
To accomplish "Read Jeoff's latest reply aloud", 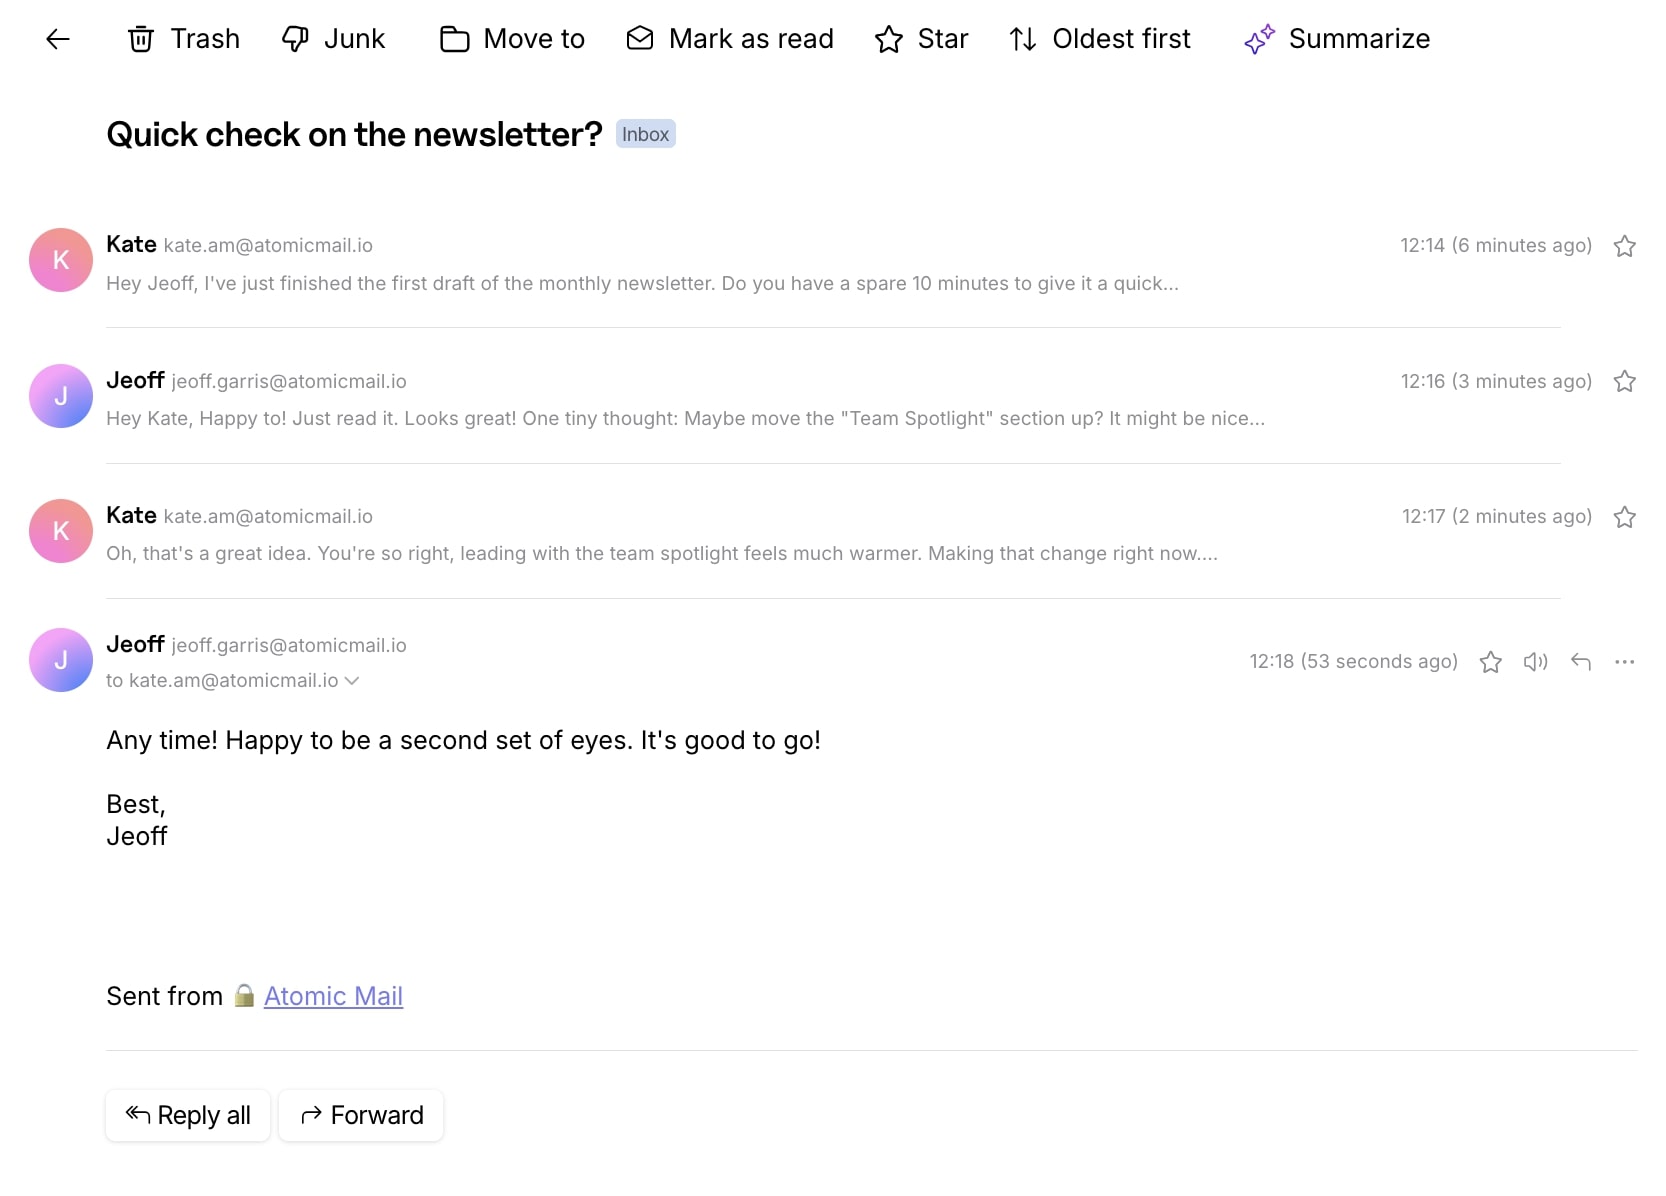I will click(1535, 662).
